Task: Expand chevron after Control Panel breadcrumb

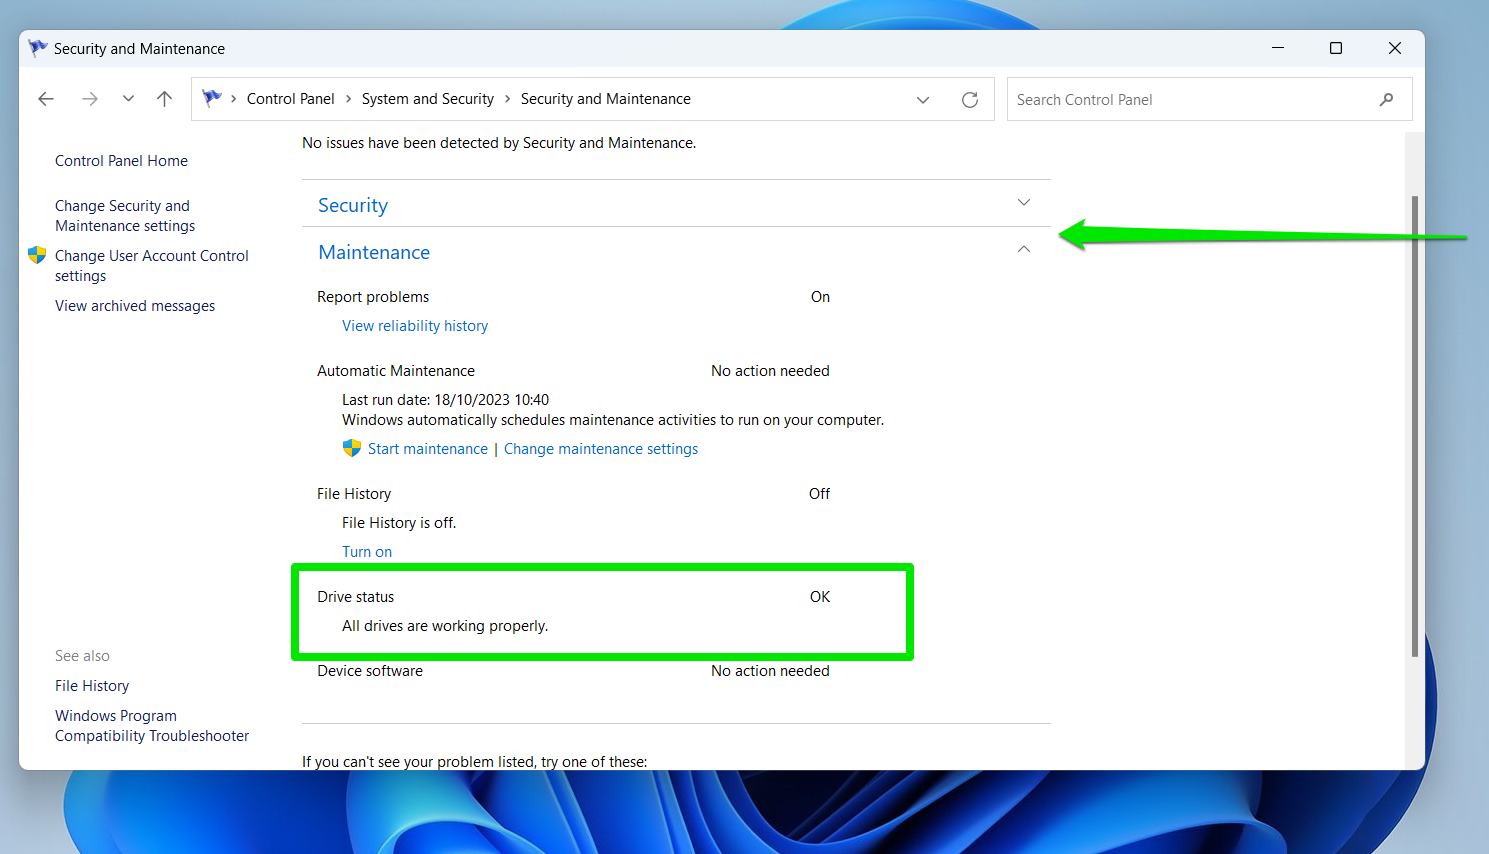Action: pos(349,99)
